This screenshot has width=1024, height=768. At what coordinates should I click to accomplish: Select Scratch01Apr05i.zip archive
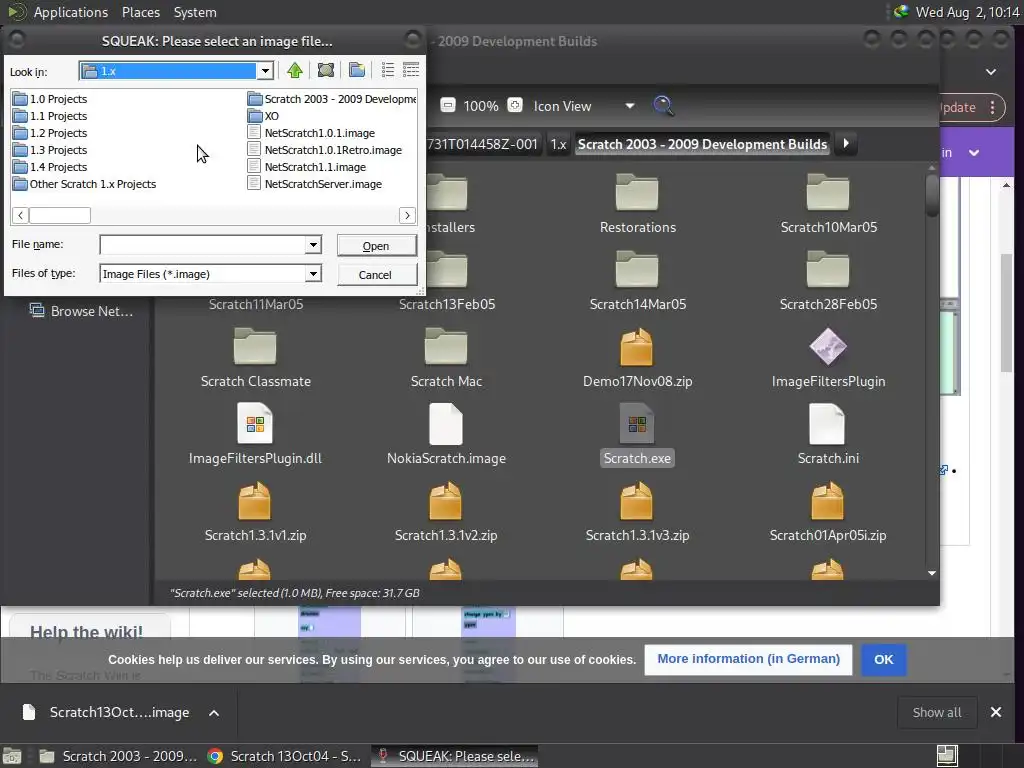(828, 513)
